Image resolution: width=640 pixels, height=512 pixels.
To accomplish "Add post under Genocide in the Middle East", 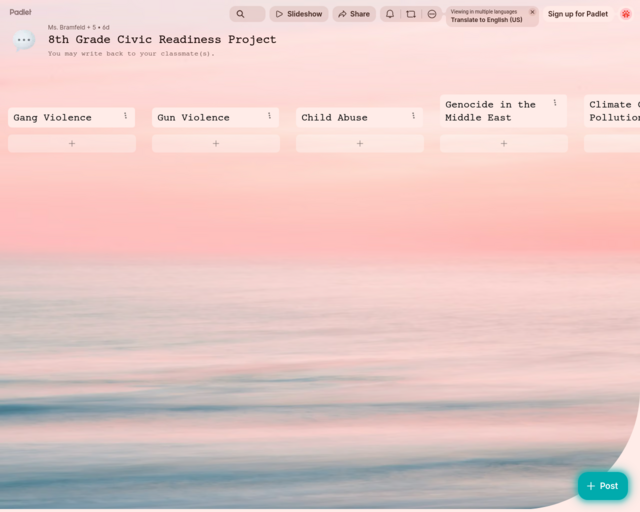I will coord(504,143).
